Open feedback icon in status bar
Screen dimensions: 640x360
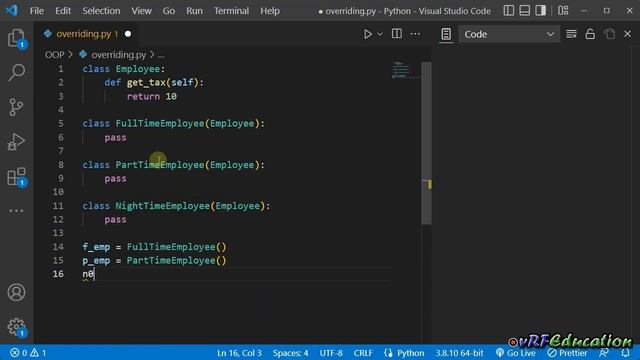click(x=604, y=353)
